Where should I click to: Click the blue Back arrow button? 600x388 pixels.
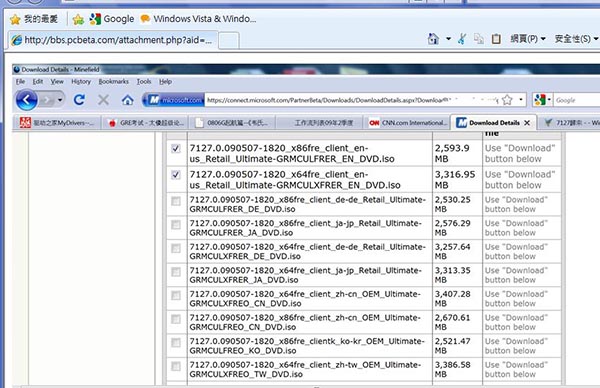tap(26, 100)
